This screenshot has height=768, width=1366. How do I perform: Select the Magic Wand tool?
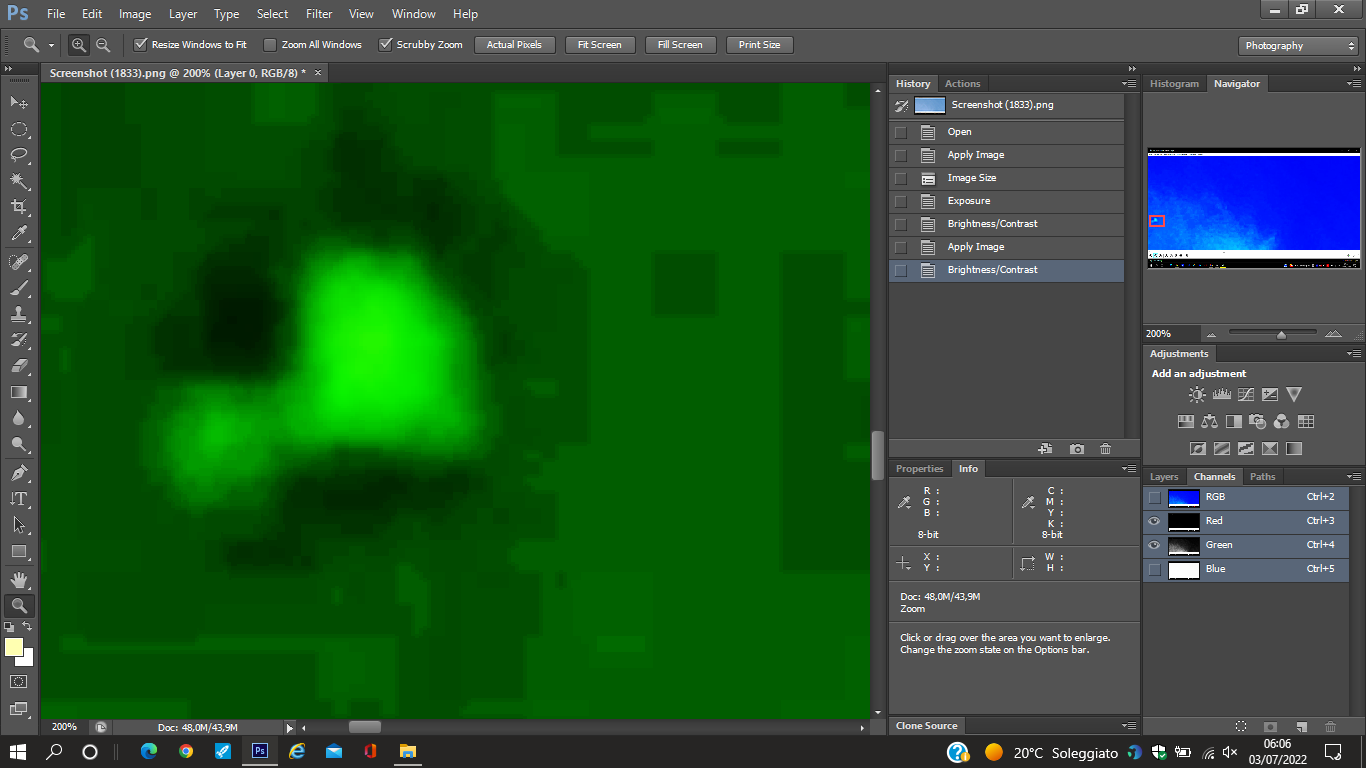pyautogui.click(x=19, y=181)
